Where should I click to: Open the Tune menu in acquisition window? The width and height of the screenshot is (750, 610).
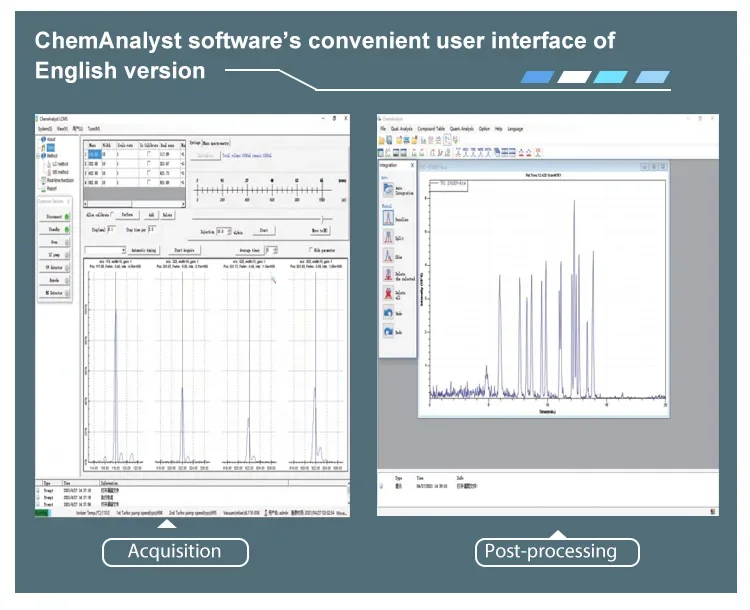coord(94,129)
